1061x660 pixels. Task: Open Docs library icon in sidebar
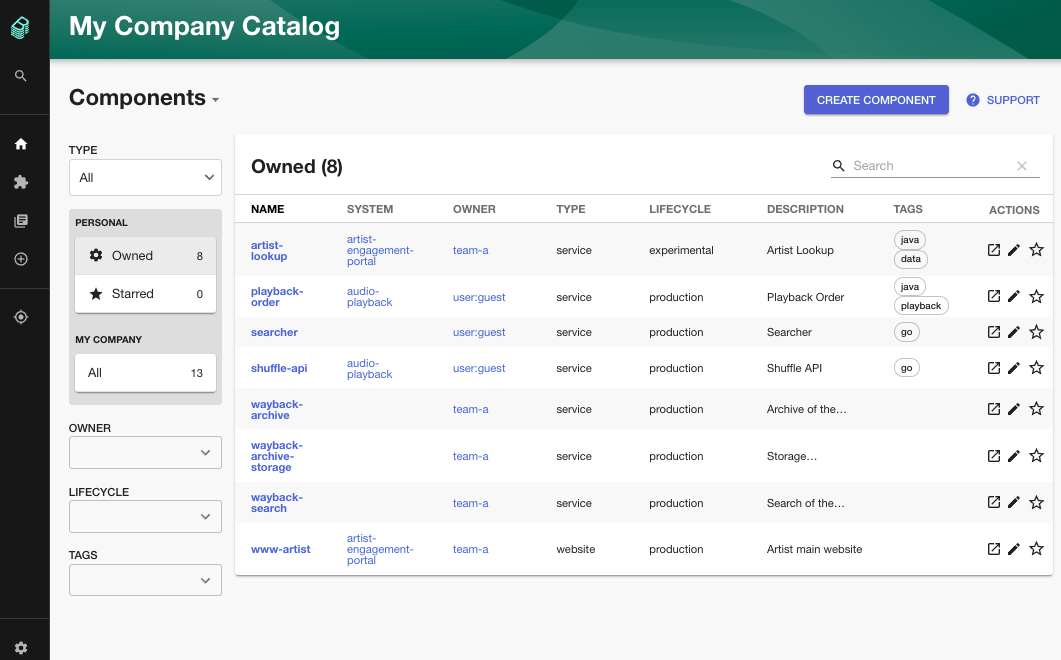coord(21,221)
